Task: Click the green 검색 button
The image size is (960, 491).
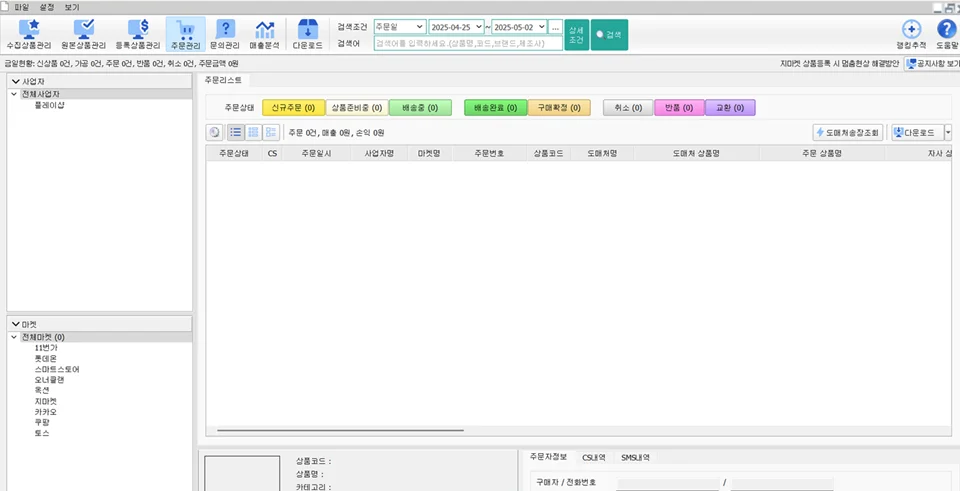Action: tap(609, 35)
